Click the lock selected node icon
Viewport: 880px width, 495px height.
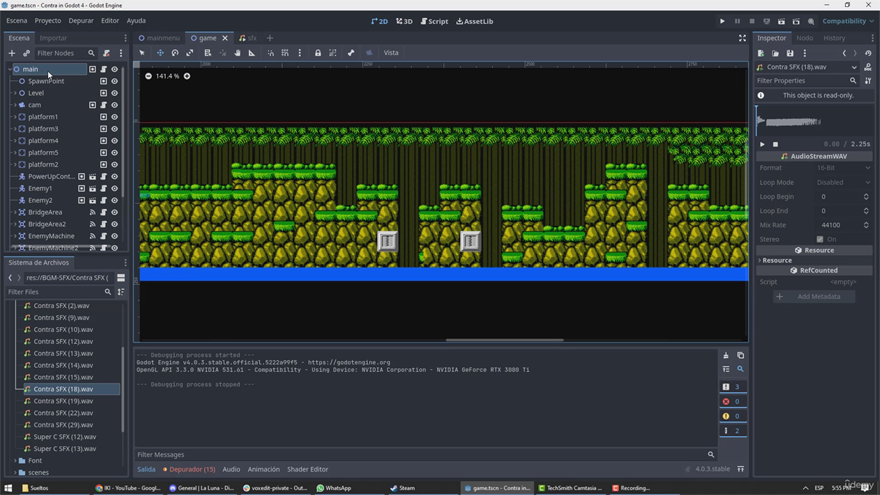coord(318,53)
